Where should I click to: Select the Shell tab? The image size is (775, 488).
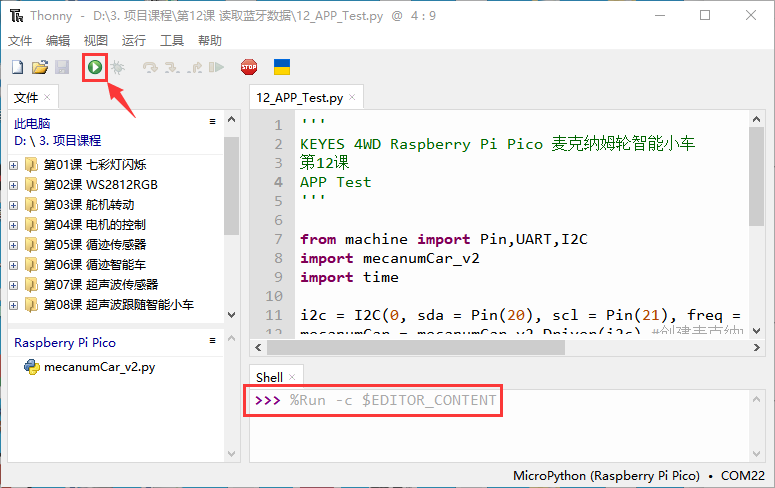269,378
